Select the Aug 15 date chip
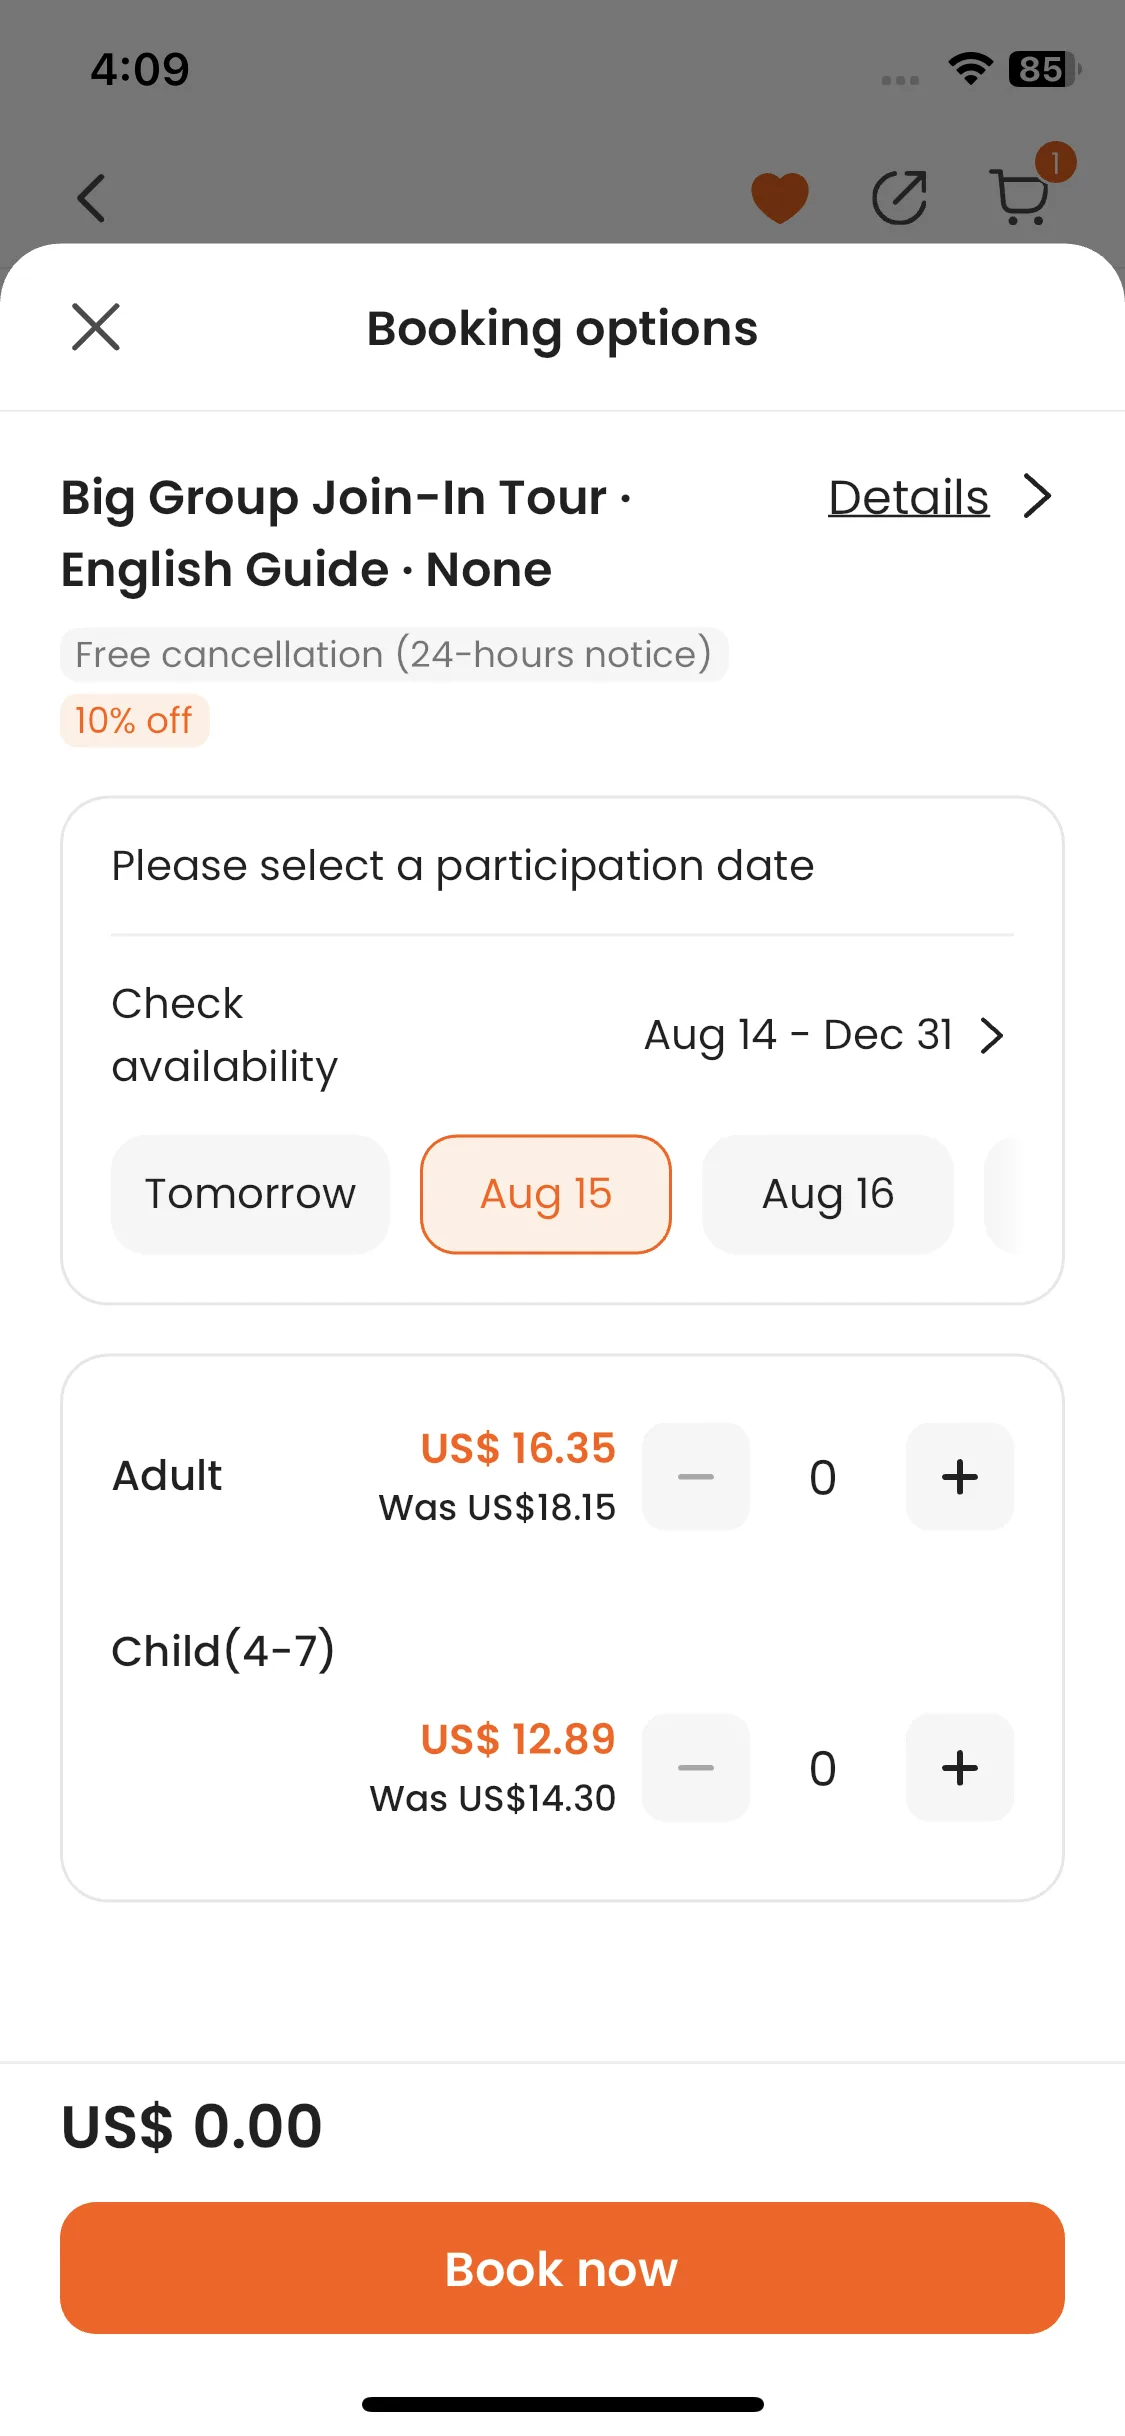 546,1194
